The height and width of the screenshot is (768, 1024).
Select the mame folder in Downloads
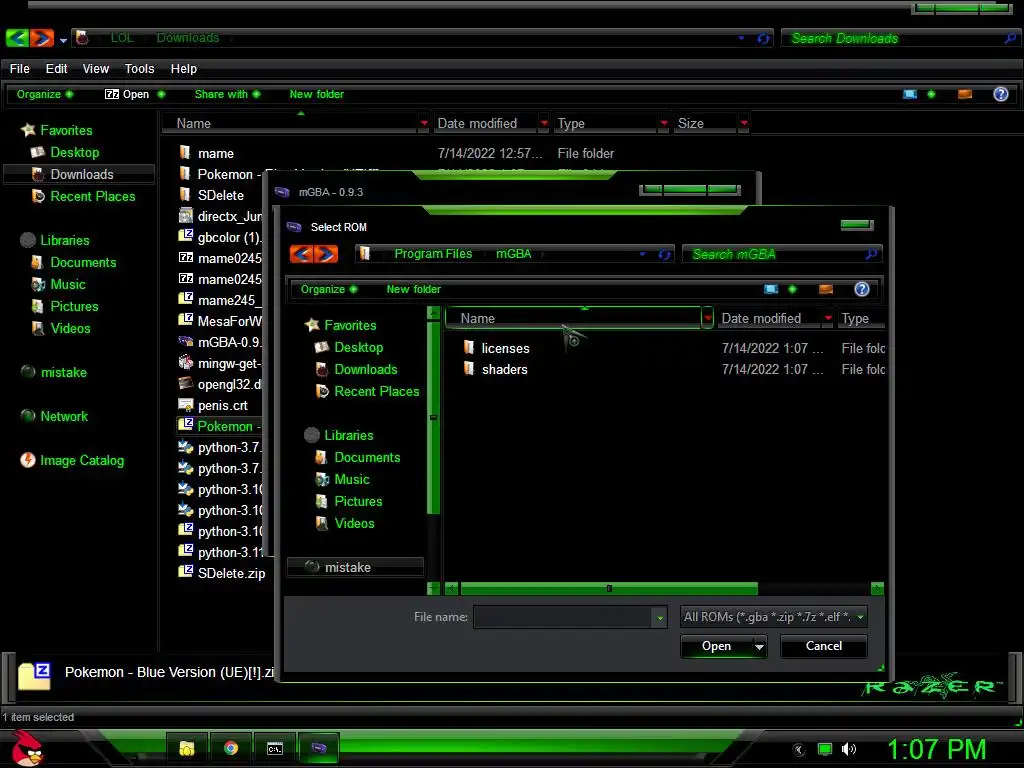pos(216,153)
